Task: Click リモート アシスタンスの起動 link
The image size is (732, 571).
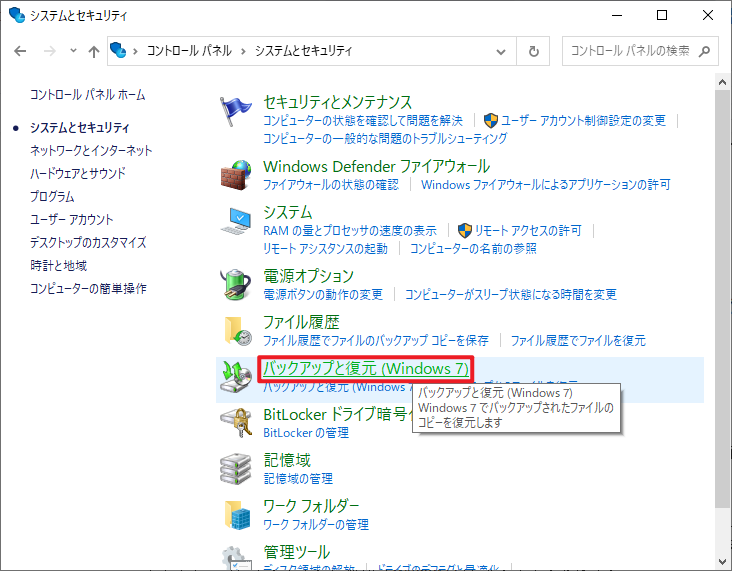Action: point(325,249)
